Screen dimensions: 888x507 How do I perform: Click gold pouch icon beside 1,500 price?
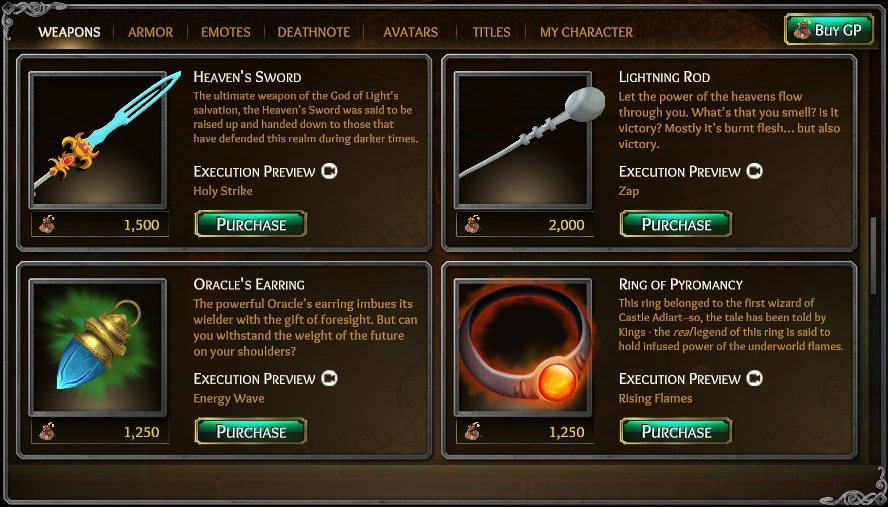[47, 225]
